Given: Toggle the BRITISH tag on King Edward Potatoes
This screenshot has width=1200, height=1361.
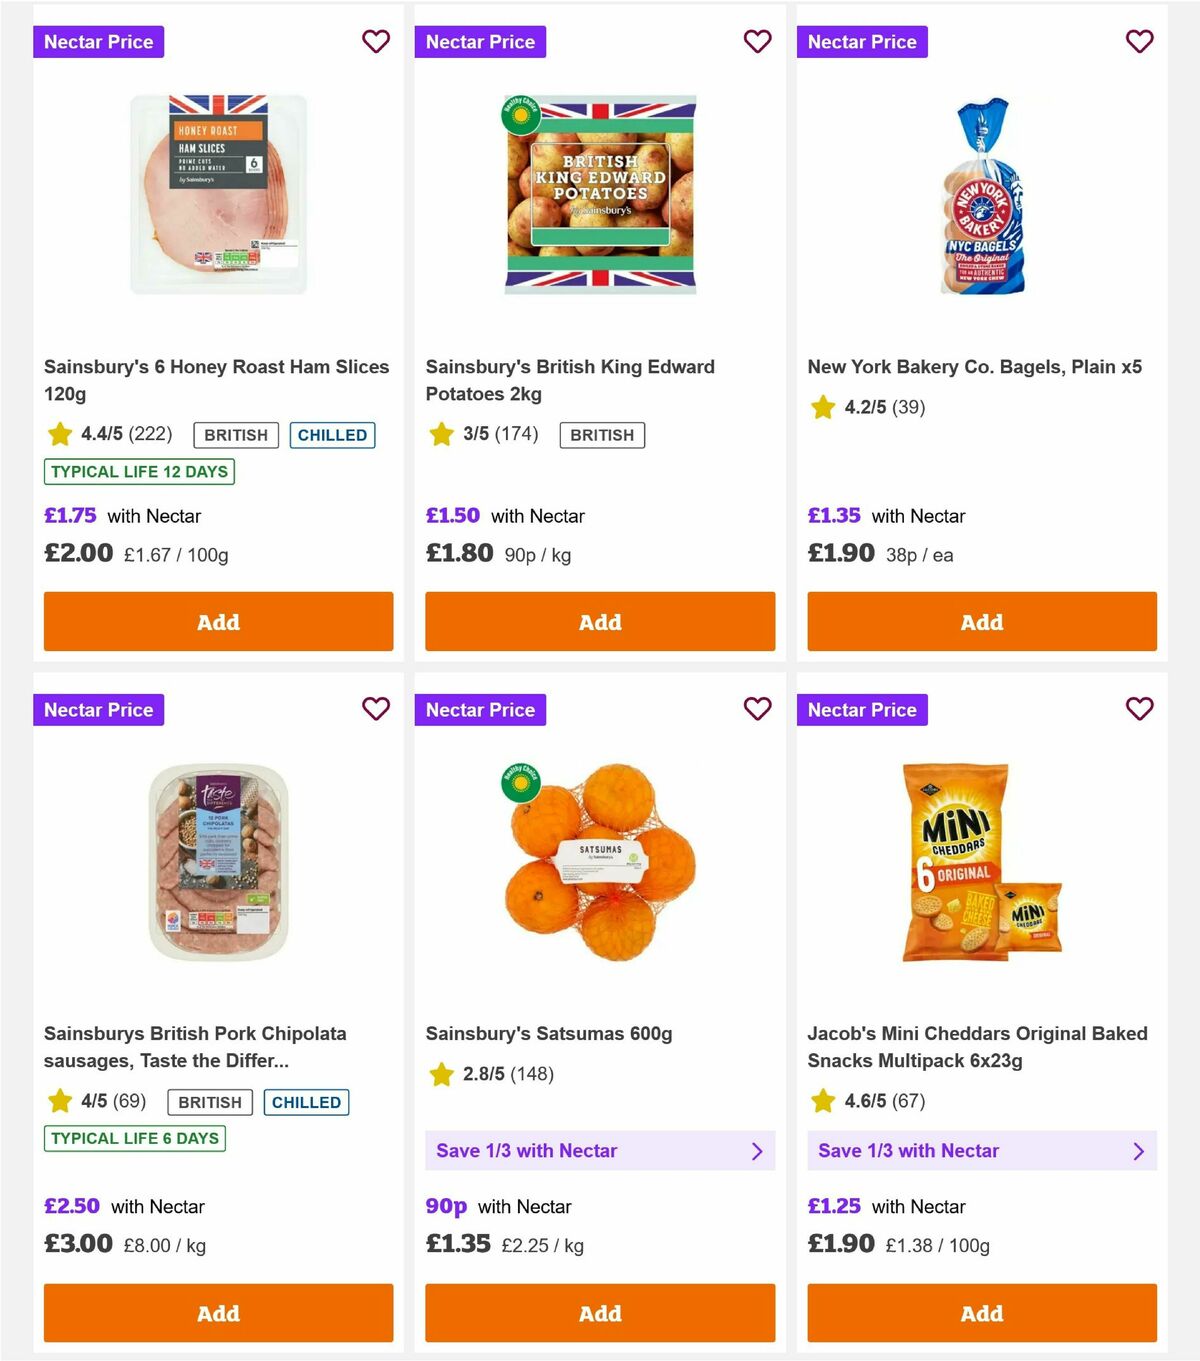Looking at the screenshot, I should [x=601, y=435].
